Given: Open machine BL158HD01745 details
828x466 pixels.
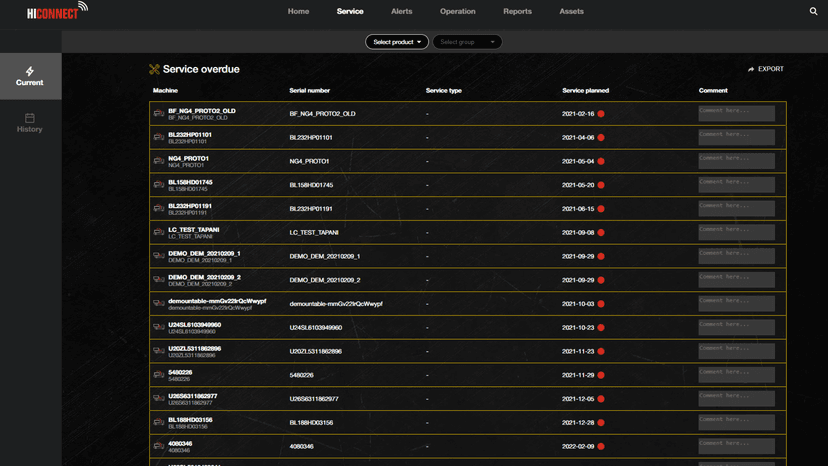Looking at the screenshot, I should 190,182.
